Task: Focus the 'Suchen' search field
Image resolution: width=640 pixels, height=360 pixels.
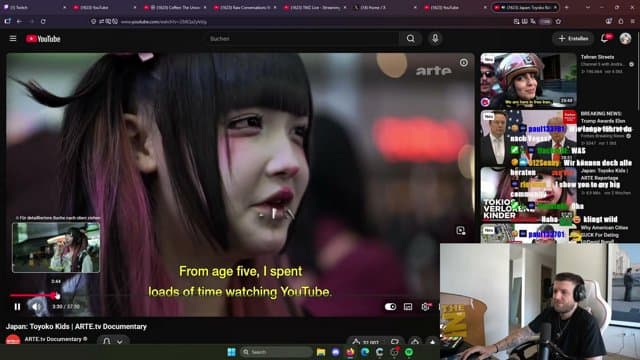Action: click(x=302, y=39)
